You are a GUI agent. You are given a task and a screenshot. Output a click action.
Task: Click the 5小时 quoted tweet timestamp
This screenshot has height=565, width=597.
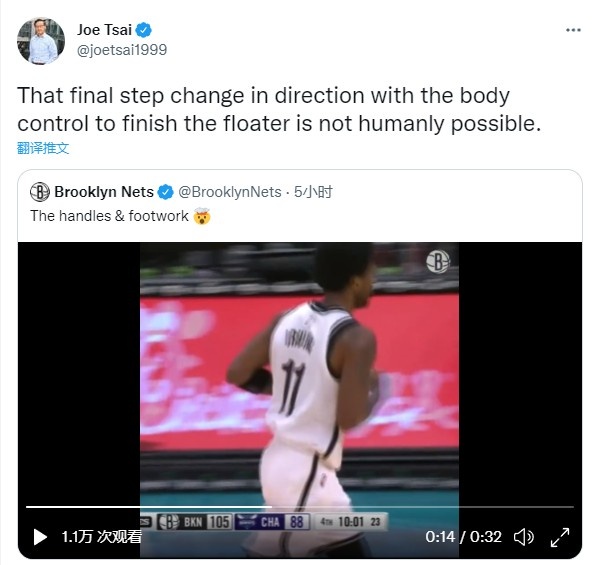click(313, 192)
